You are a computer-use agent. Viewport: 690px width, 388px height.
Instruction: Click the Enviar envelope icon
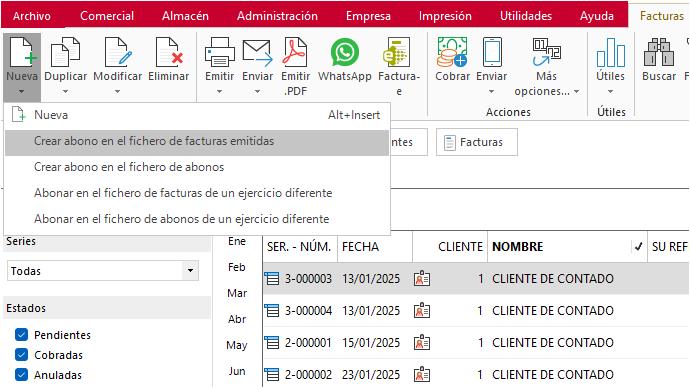tap(257, 53)
